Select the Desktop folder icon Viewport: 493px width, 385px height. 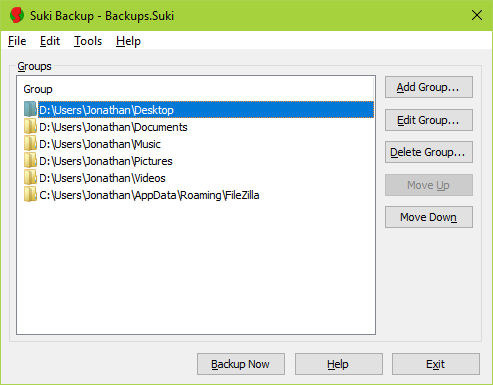click(30, 109)
